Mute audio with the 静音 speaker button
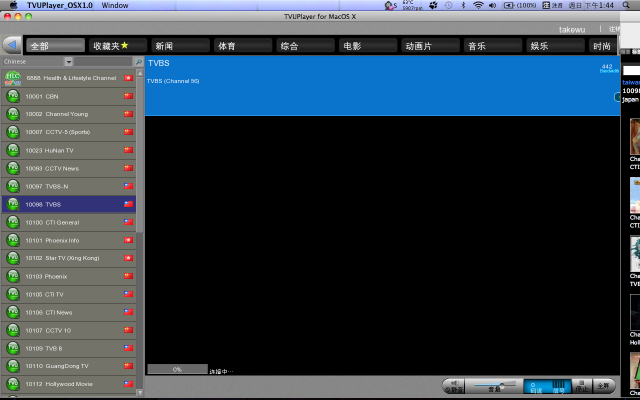The width and height of the screenshot is (640, 400). point(454,386)
